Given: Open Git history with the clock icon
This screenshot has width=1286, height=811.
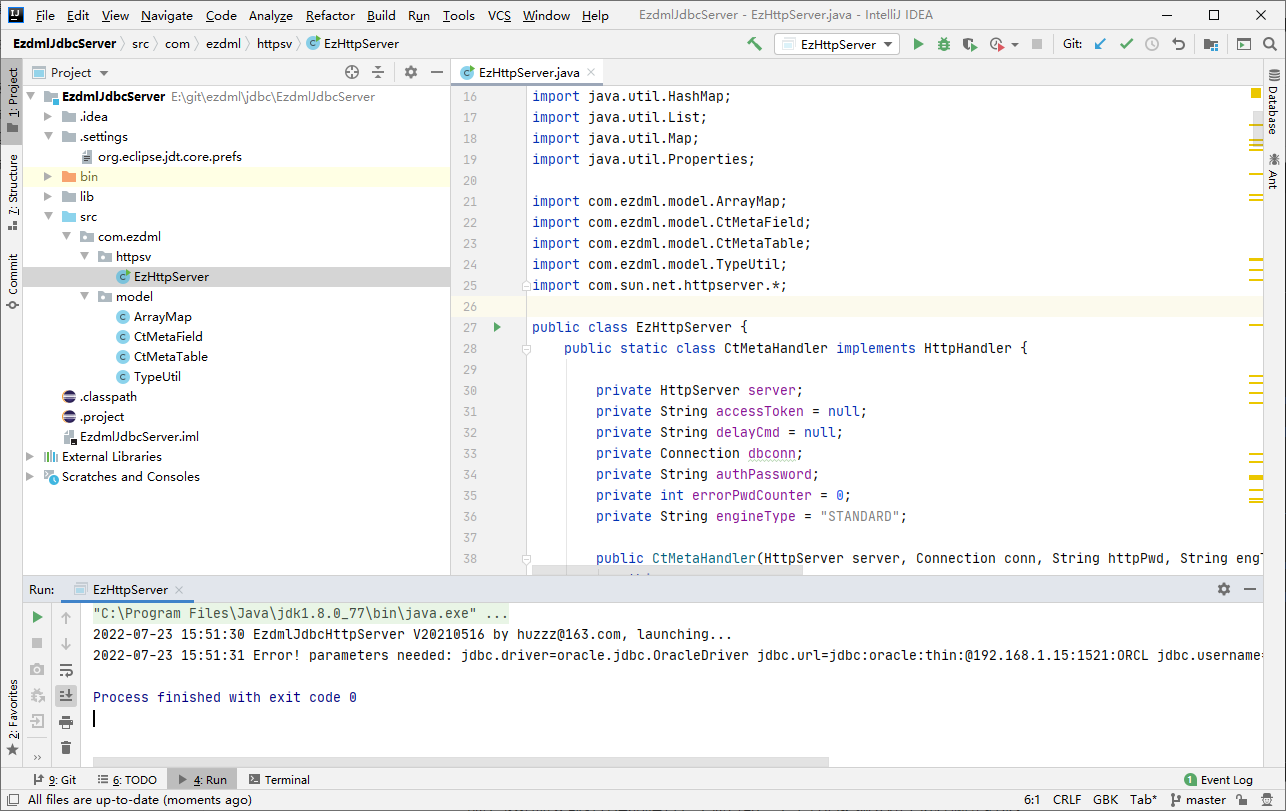Looking at the screenshot, I should pyautogui.click(x=1152, y=44).
